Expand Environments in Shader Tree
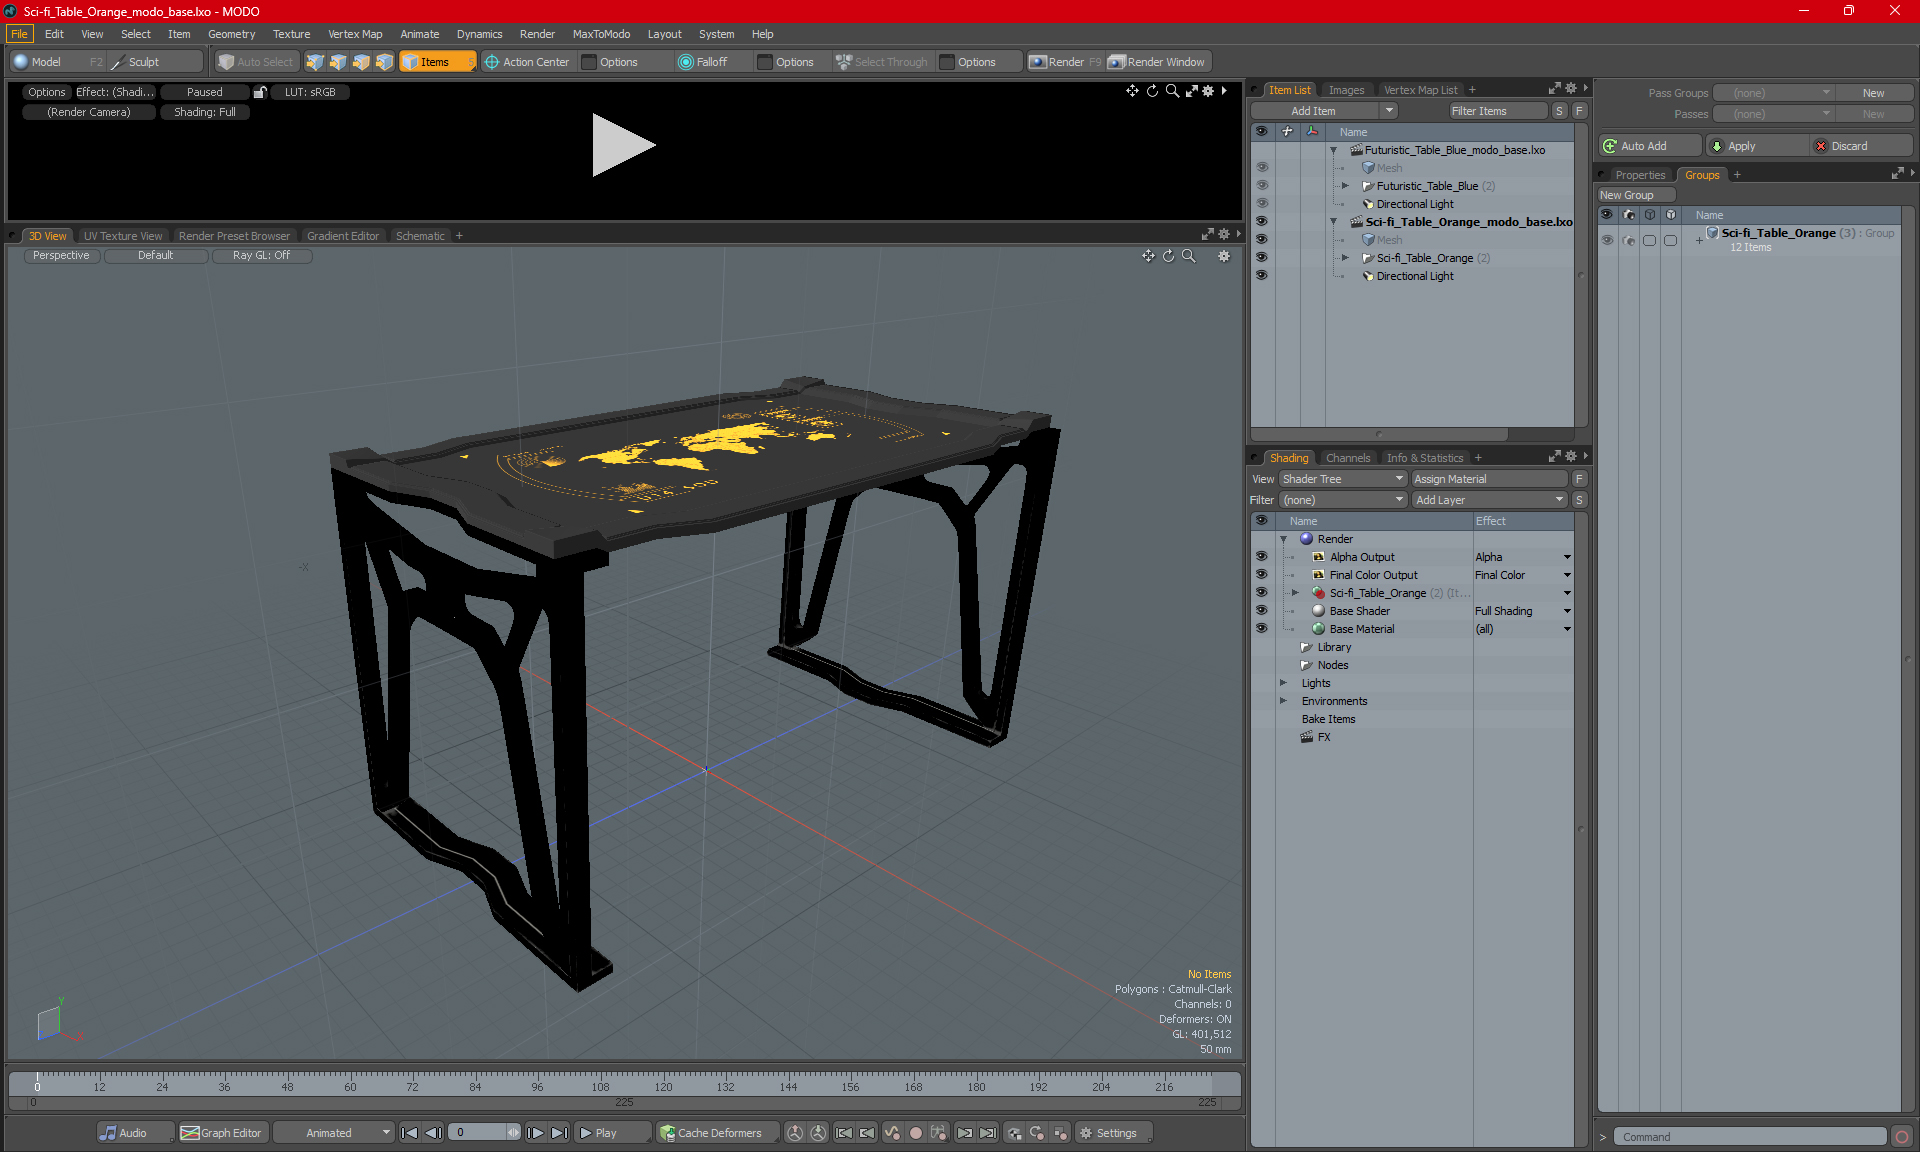1920x1152 pixels. click(x=1284, y=701)
